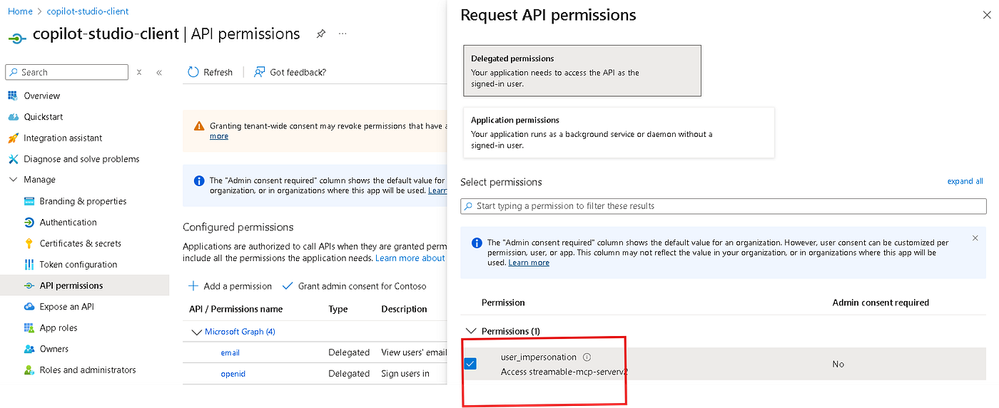
Task: Open Integration assistant rocket icon
Action: [14, 138]
